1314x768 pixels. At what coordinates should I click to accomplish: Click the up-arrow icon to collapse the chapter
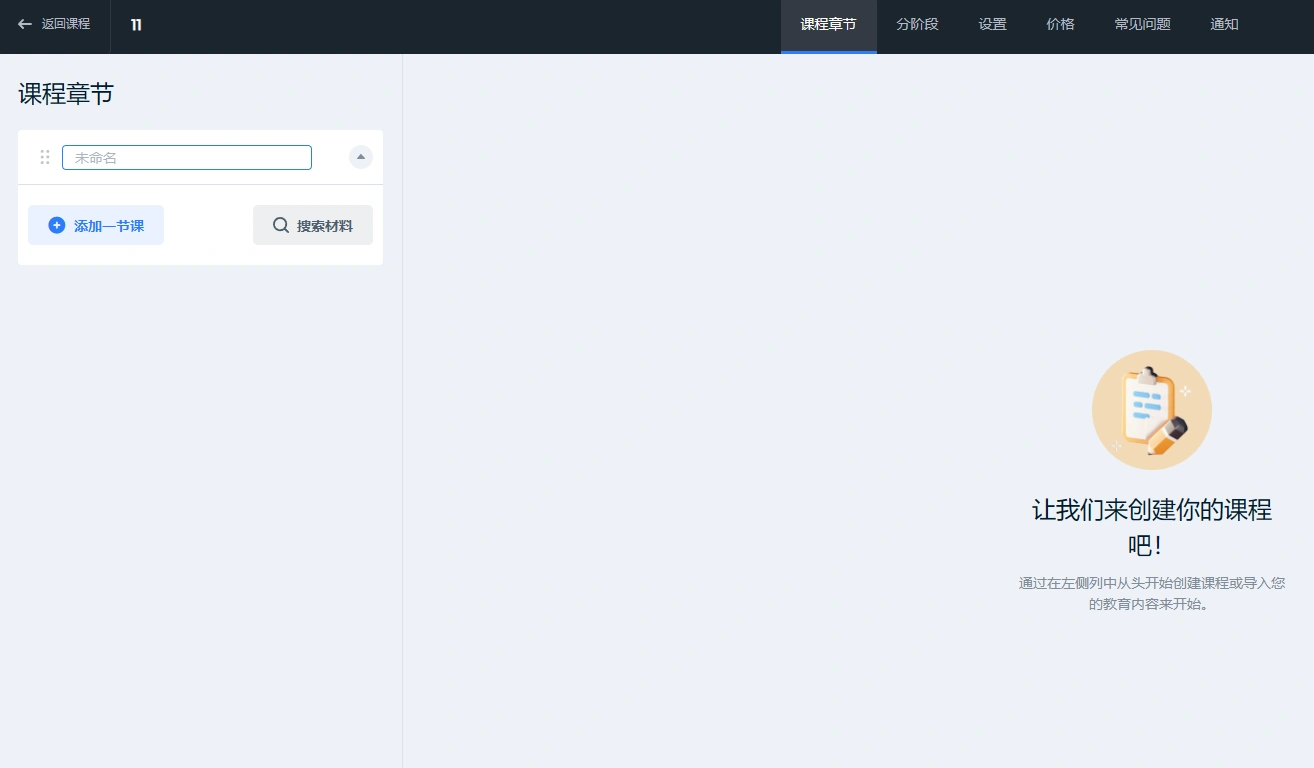pyautogui.click(x=360, y=157)
